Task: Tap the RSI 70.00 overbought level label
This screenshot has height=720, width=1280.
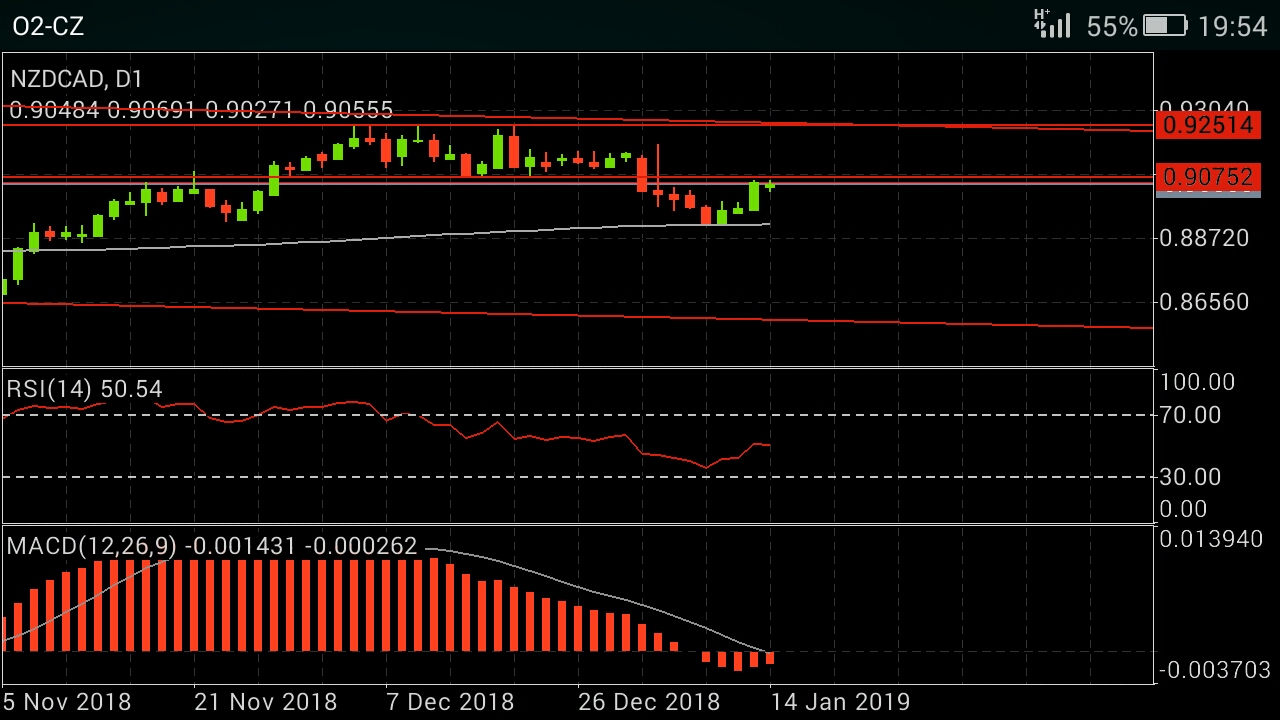Action: tap(1190, 415)
